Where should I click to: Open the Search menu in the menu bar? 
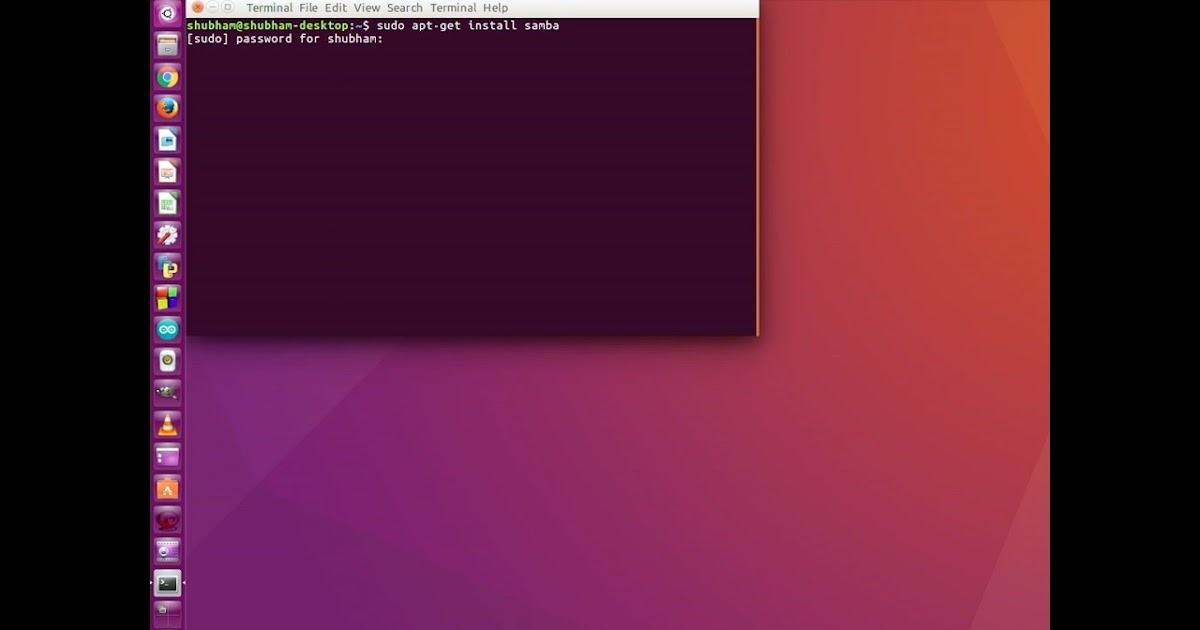point(403,7)
